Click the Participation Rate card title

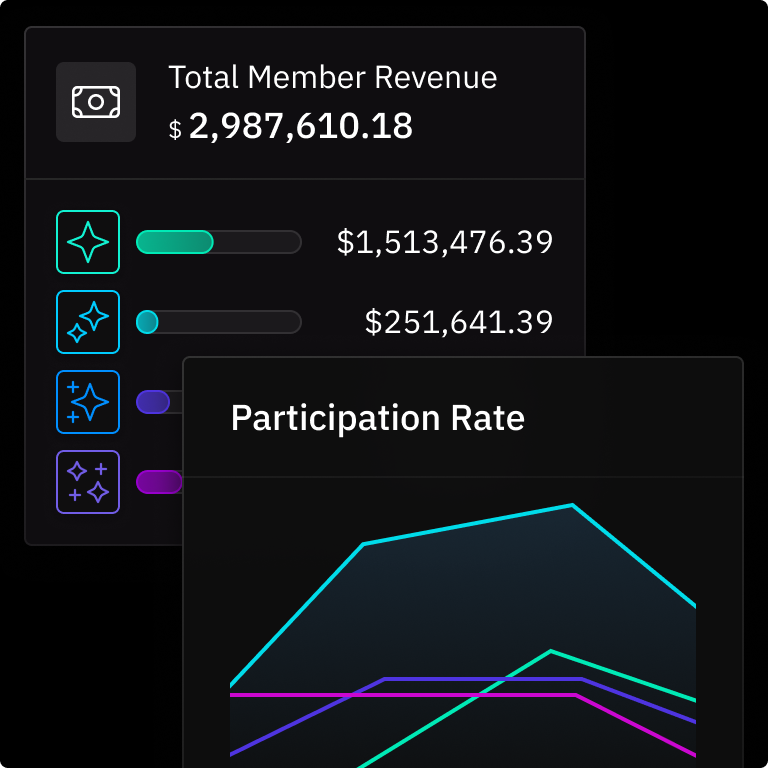coord(378,418)
